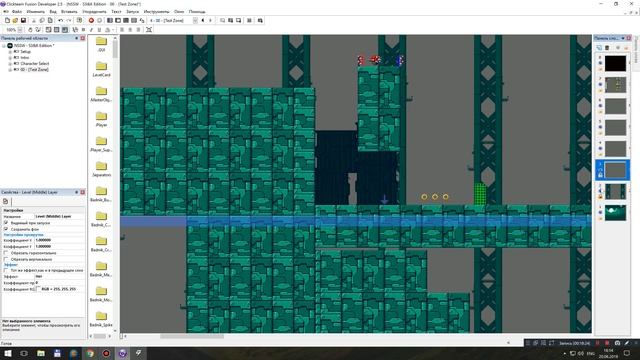This screenshot has width=640, height=360.
Task: Select the hand pan tool icon
Action: pos(30,30)
